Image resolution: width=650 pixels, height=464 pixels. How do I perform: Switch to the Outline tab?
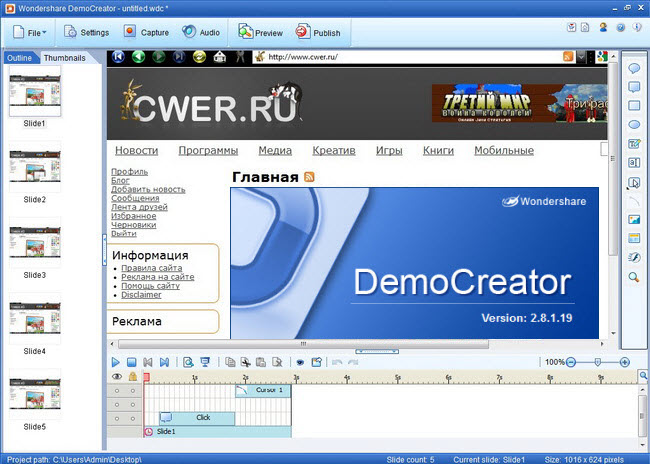click(x=20, y=58)
